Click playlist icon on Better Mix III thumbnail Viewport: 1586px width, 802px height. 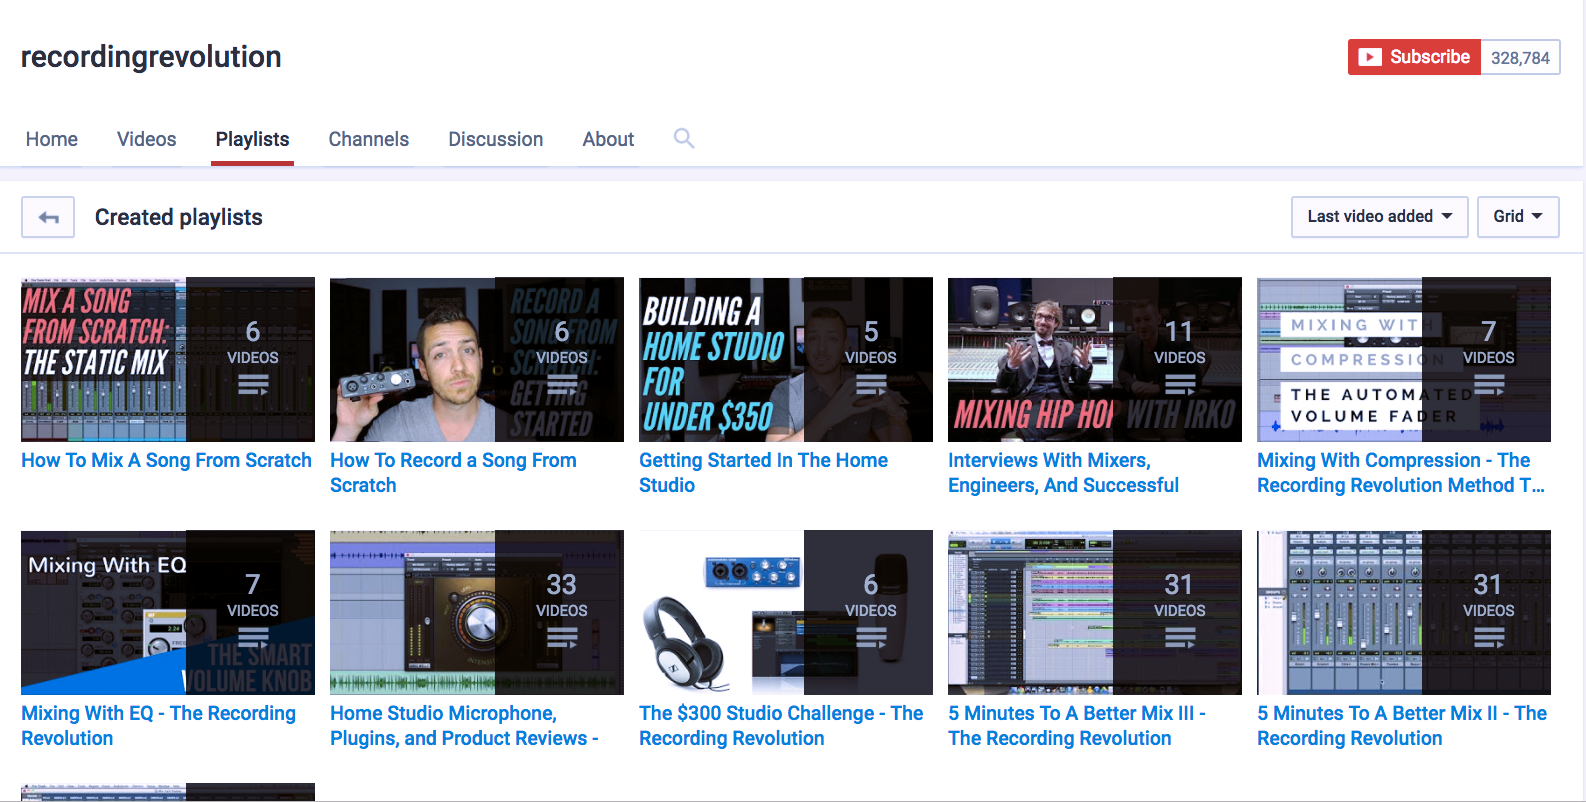tap(1180, 637)
